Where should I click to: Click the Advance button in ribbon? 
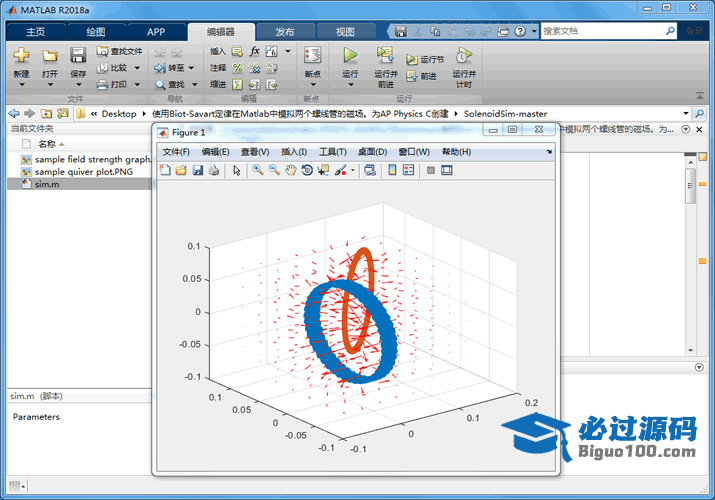pyautogui.click(x=422, y=76)
